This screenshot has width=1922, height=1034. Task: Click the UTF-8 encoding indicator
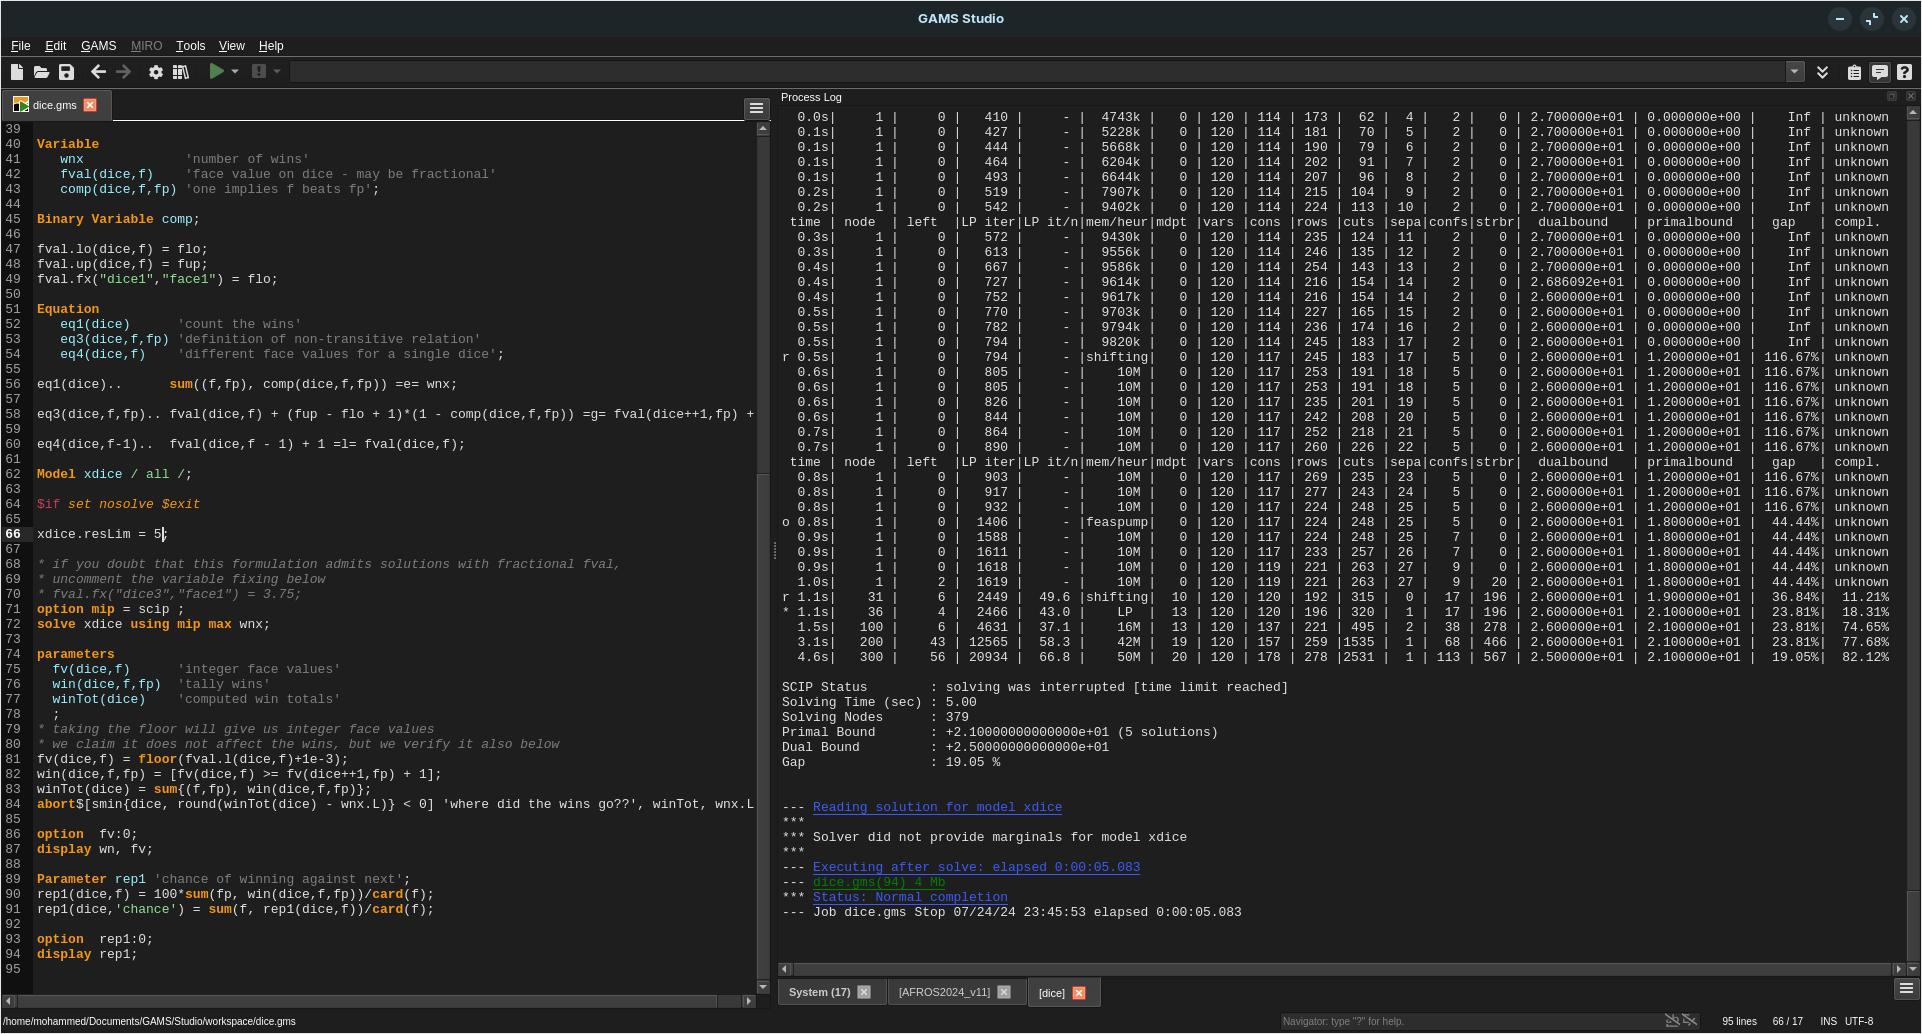1859,1021
